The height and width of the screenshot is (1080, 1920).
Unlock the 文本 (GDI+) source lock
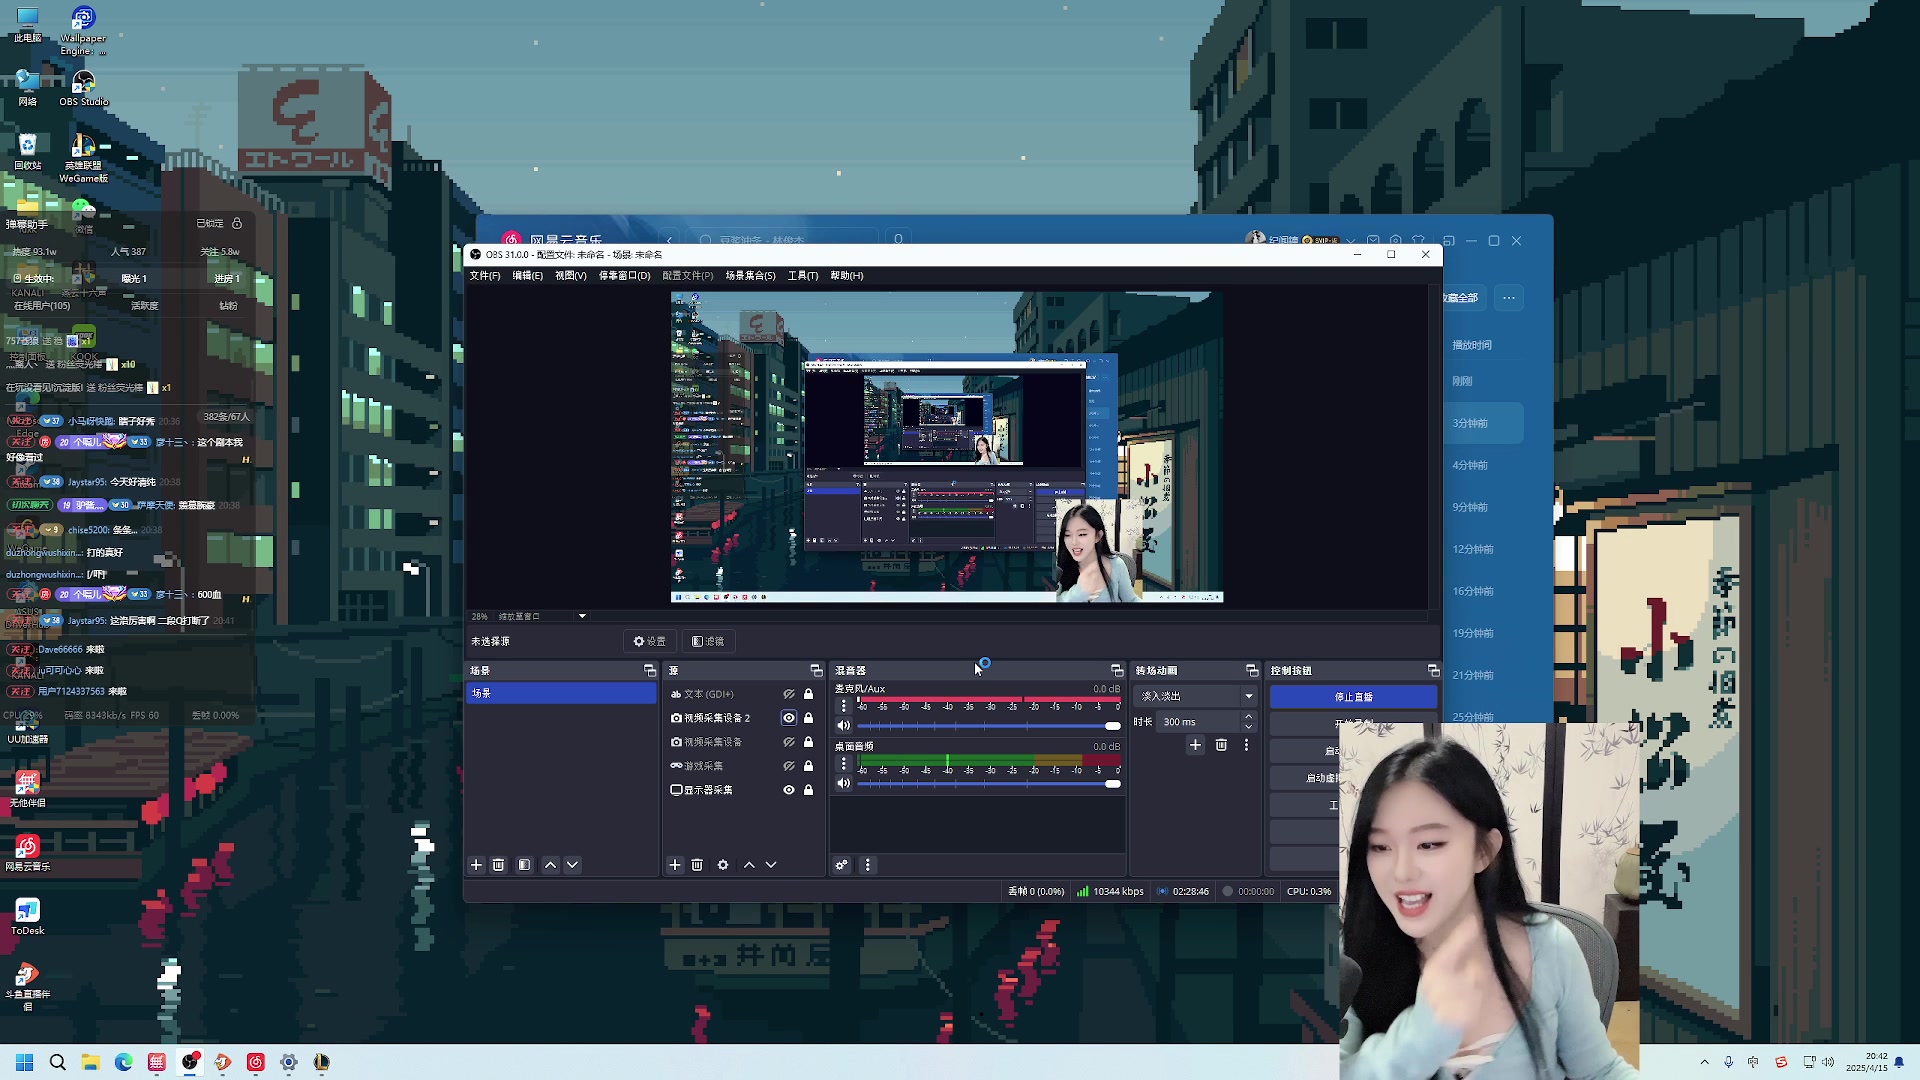(809, 694)
